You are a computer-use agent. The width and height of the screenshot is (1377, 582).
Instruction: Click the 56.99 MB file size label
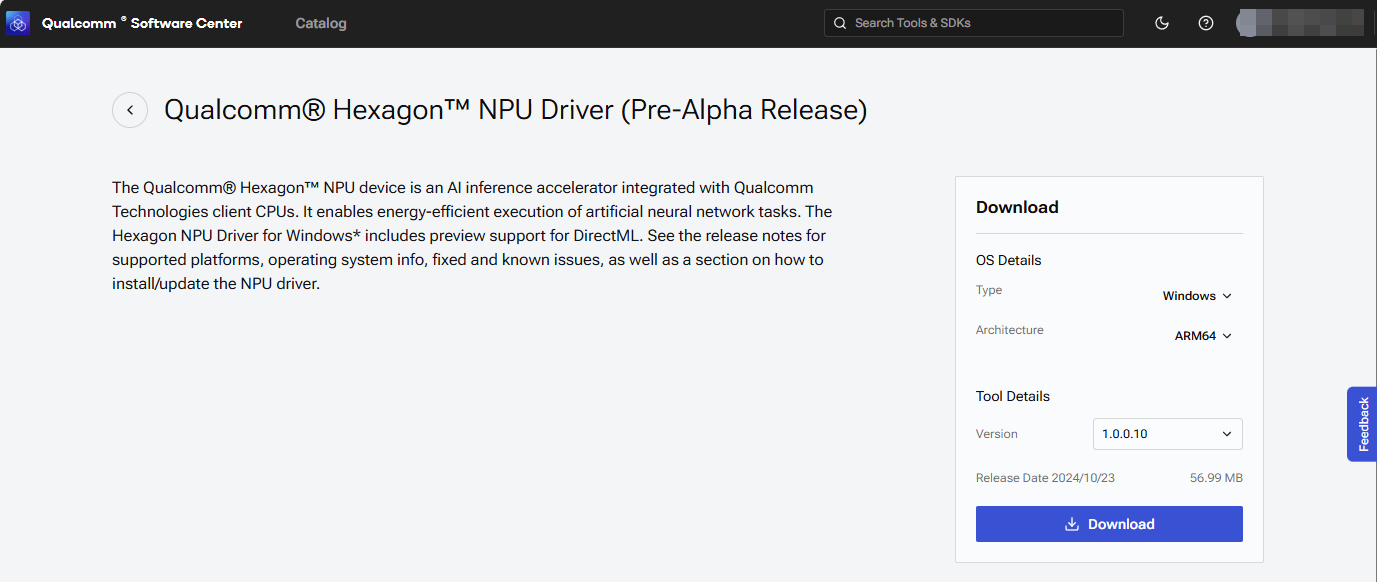1216,478
